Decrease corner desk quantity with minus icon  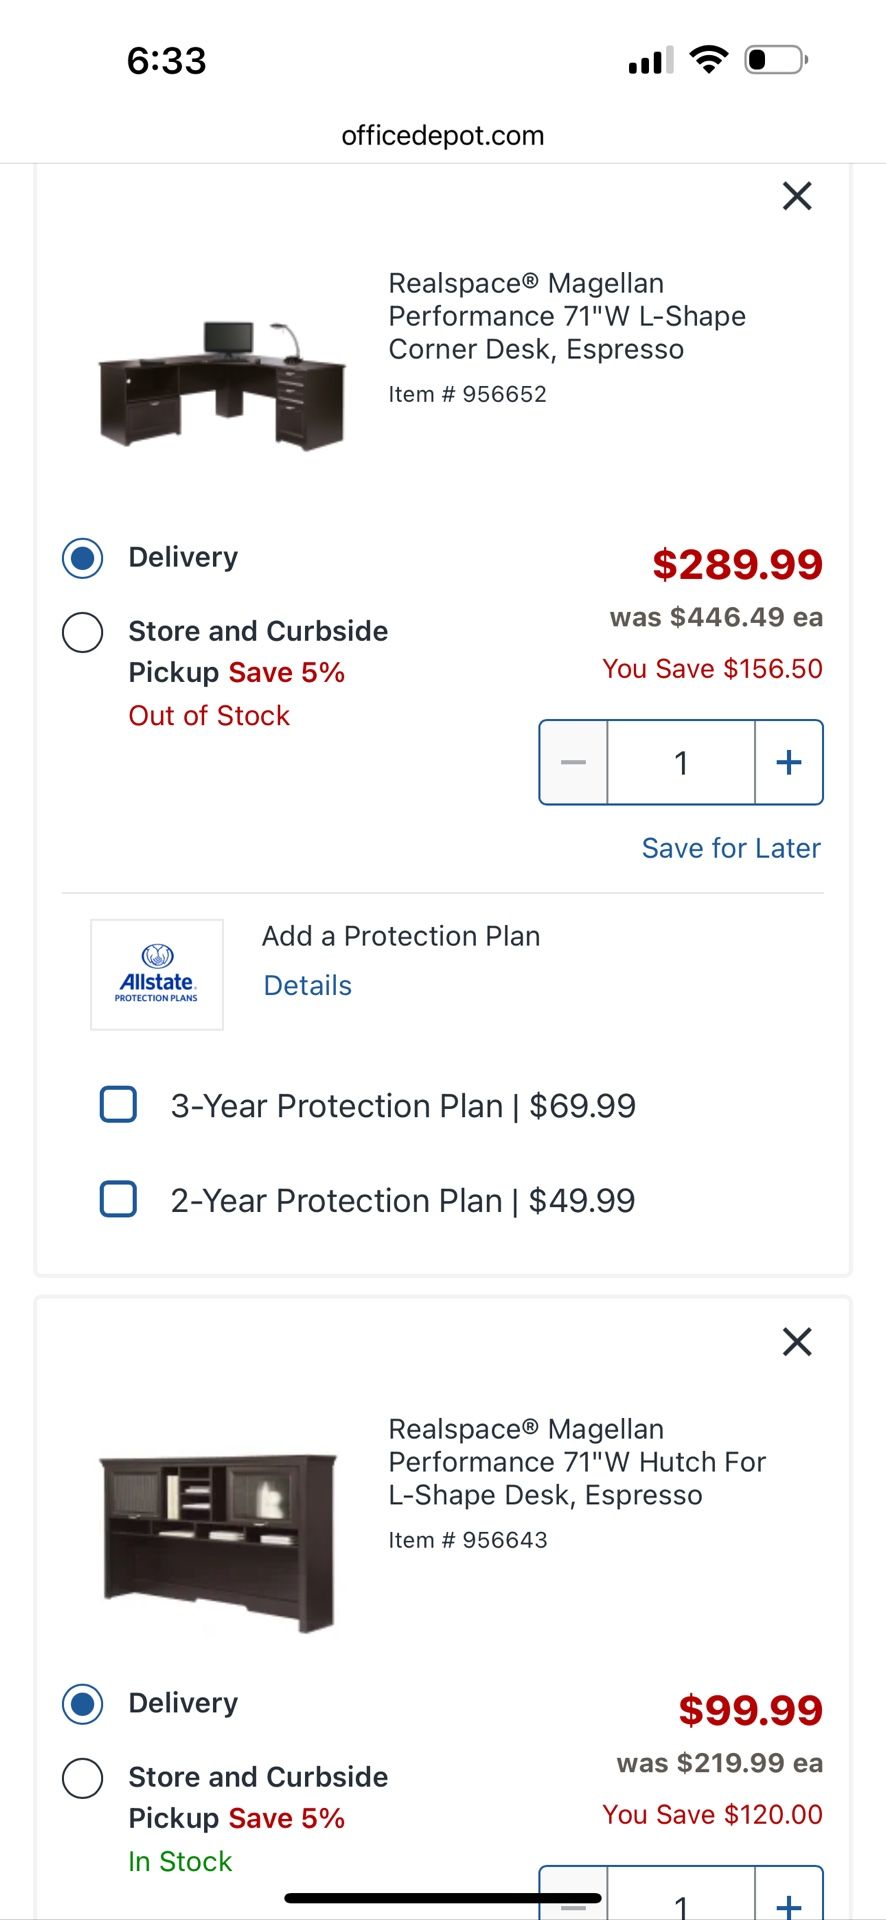[x=574, y=763]
